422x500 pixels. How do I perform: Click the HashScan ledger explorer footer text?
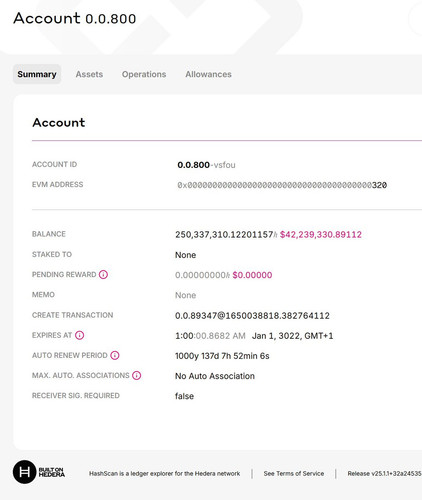(164, 473)
